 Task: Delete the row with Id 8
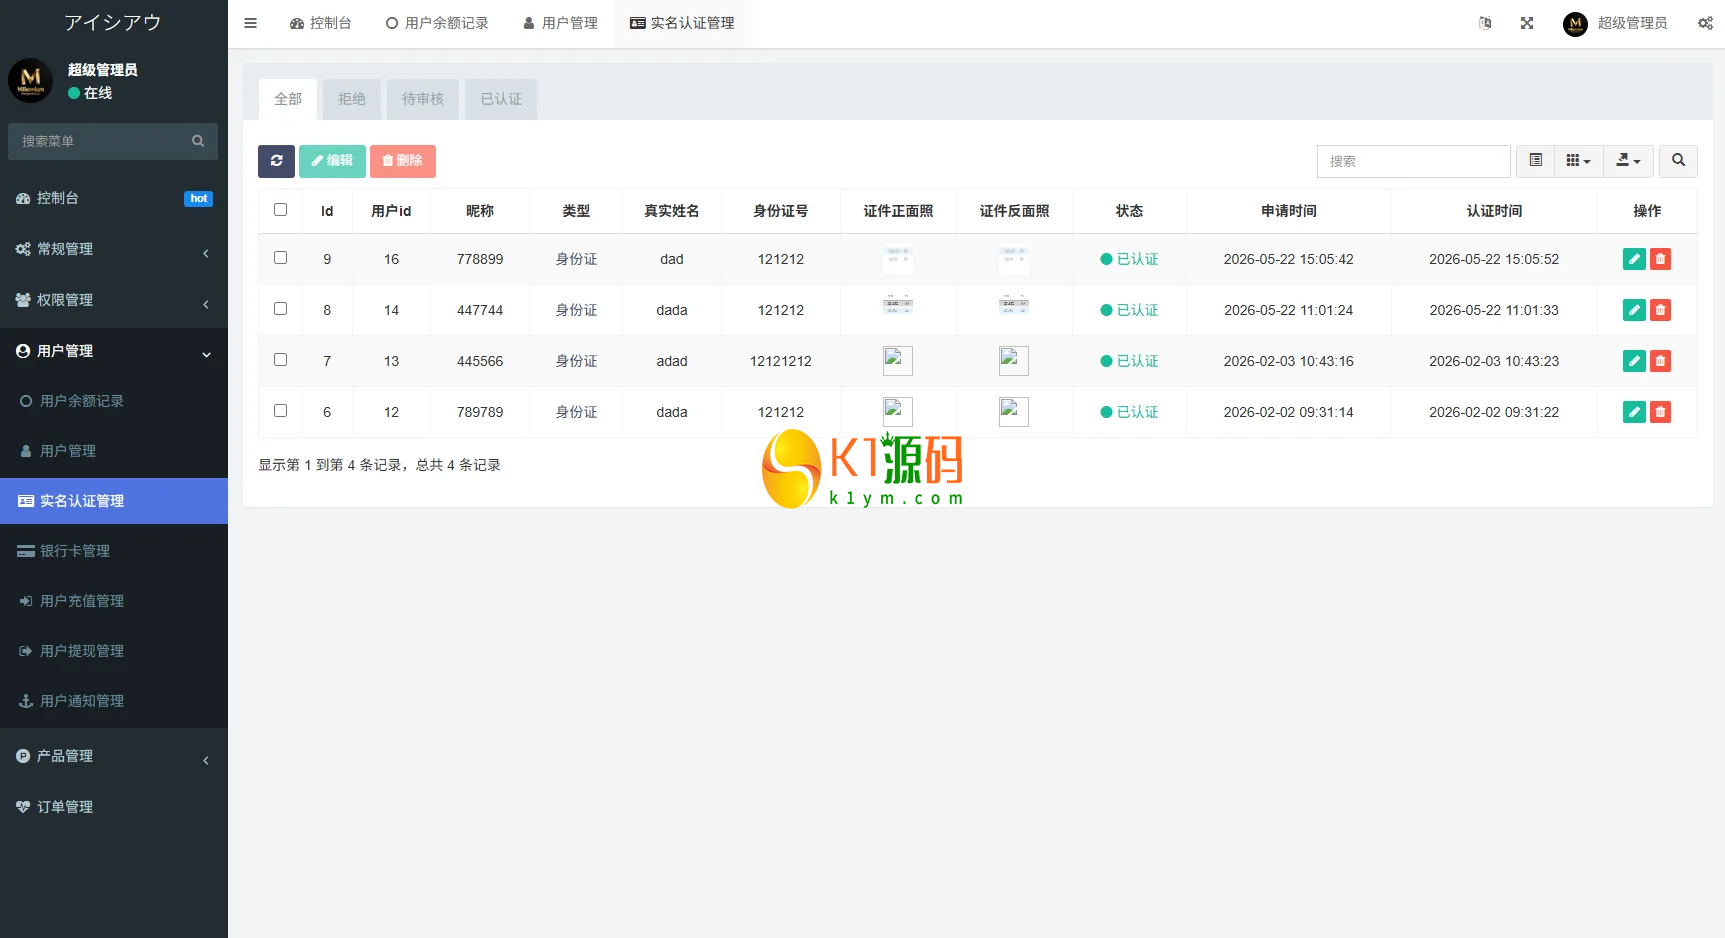click(x=1660, y=310)
